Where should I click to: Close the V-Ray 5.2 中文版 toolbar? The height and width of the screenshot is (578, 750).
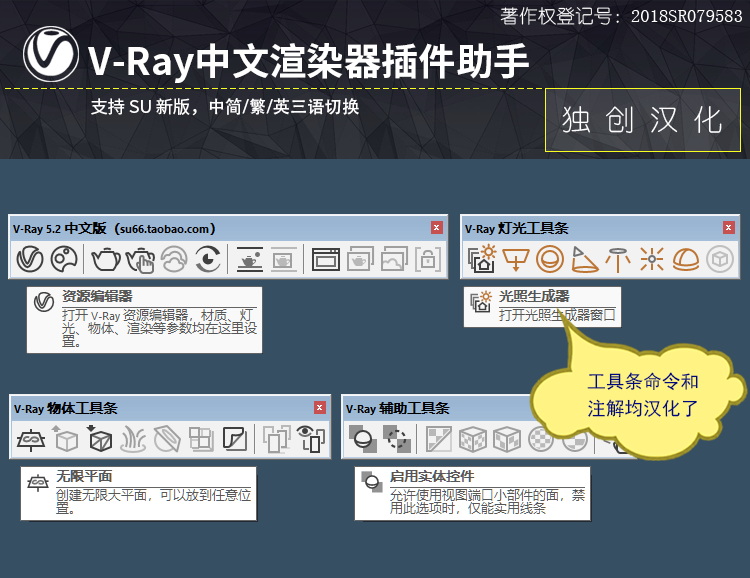(x=436, y=228)
